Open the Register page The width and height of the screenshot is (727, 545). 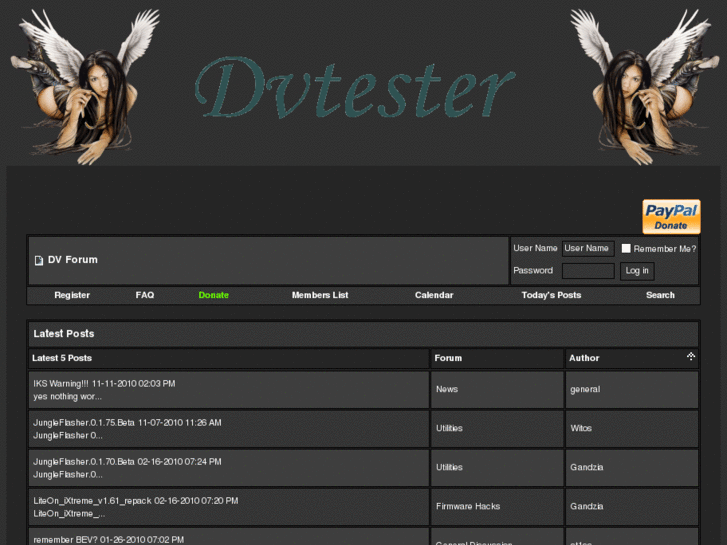(72, 295)
